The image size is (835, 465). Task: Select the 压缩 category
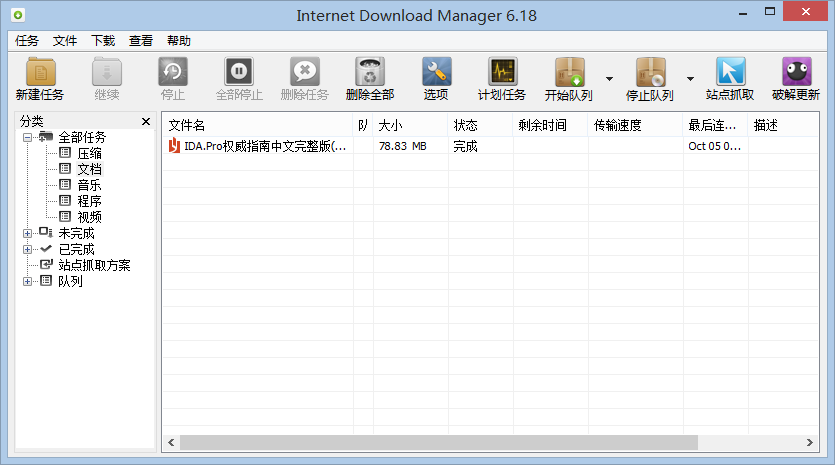coord(89,153)
